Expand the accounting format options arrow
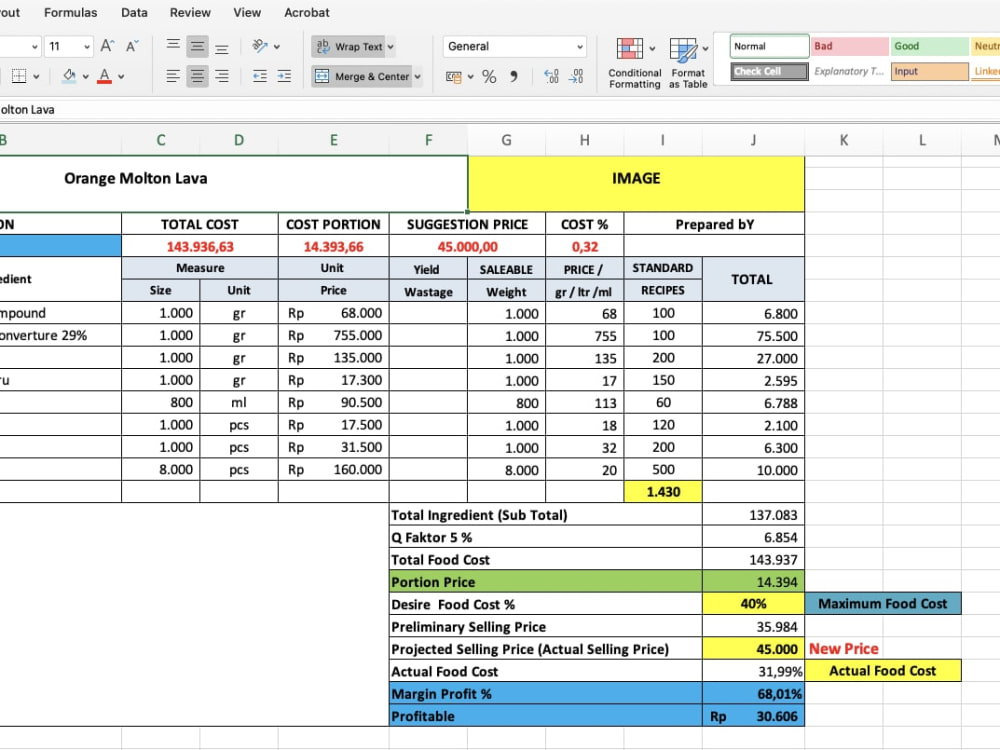The height and width of the screenshot is (750, 1000). pos(471,77)
